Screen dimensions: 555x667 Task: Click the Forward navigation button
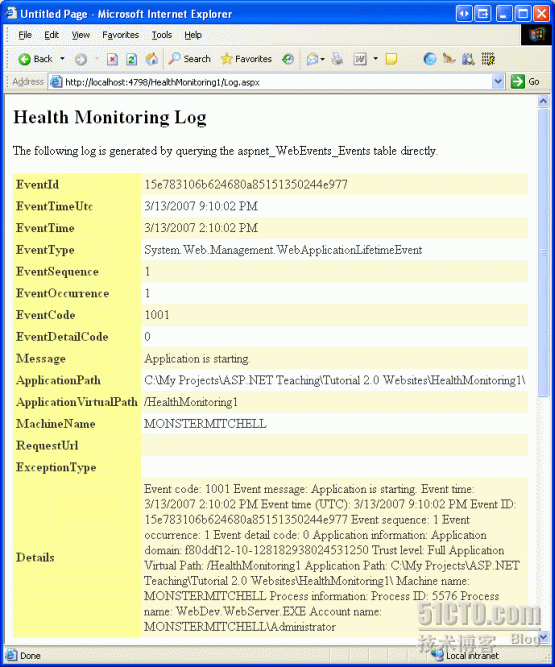(x=81, y=59)
